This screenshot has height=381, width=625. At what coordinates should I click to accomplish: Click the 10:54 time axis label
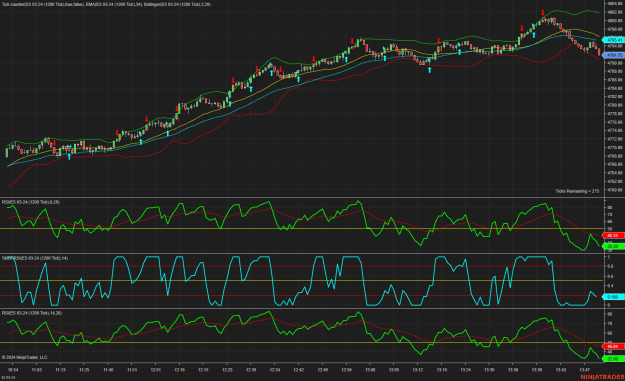[x=13, y=370]
